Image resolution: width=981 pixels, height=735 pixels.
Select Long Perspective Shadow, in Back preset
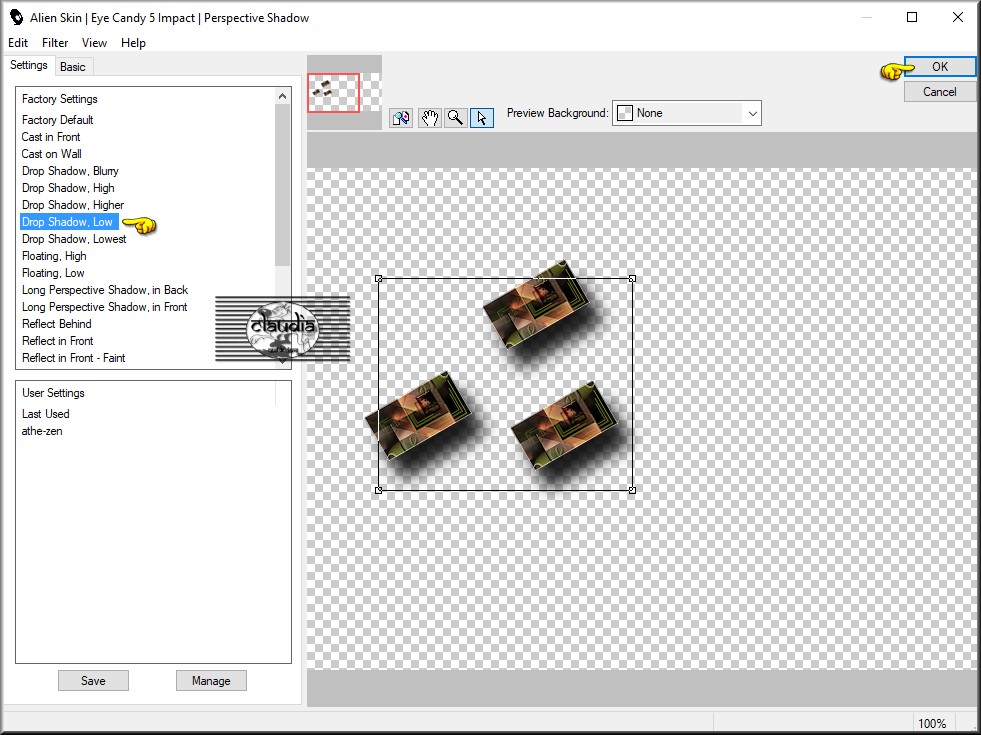click(105, 290)
